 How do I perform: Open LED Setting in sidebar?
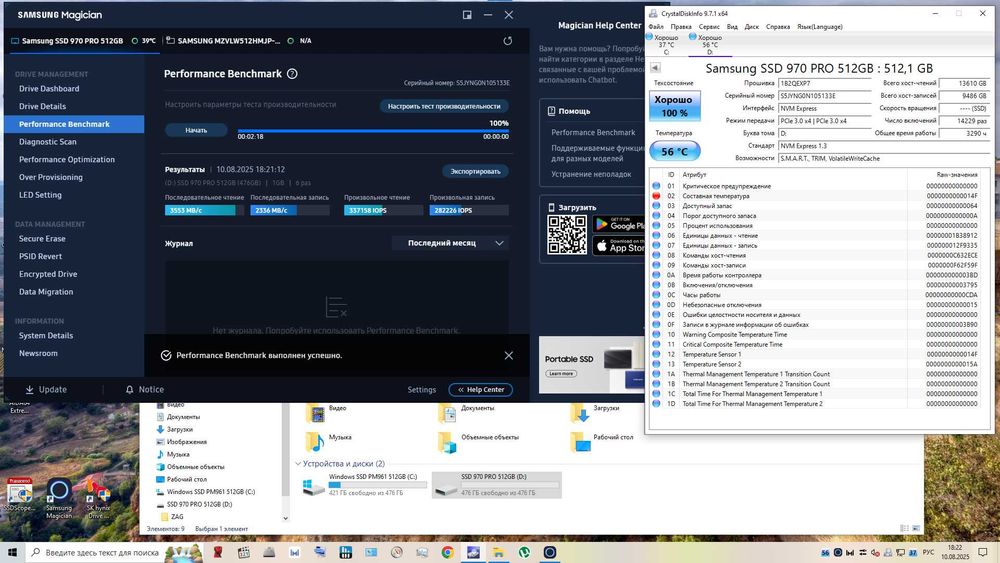[40, 195]
